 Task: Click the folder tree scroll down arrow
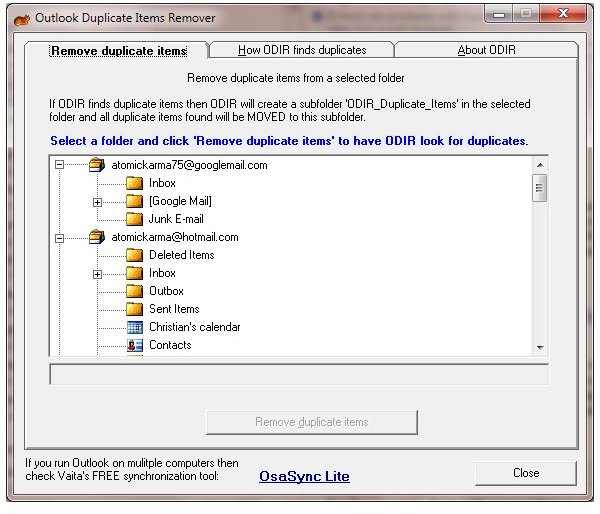540,348
